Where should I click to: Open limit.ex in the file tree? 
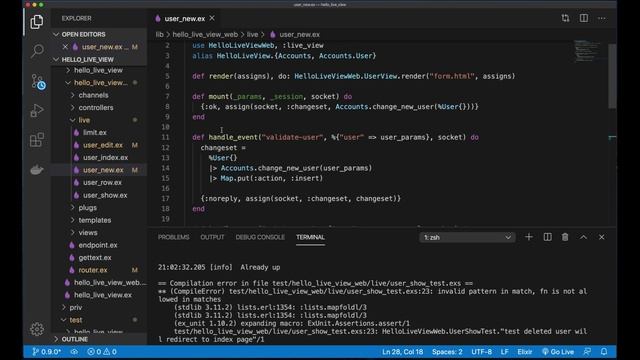pos(95,133)
